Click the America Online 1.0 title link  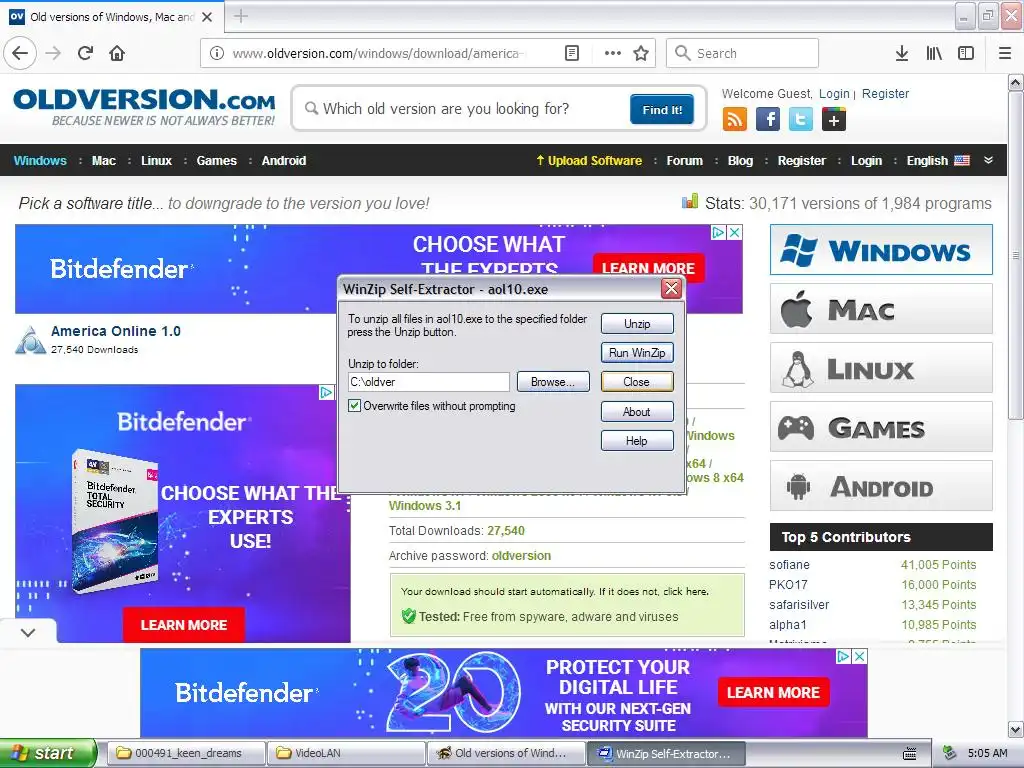(x=116, y=331)
